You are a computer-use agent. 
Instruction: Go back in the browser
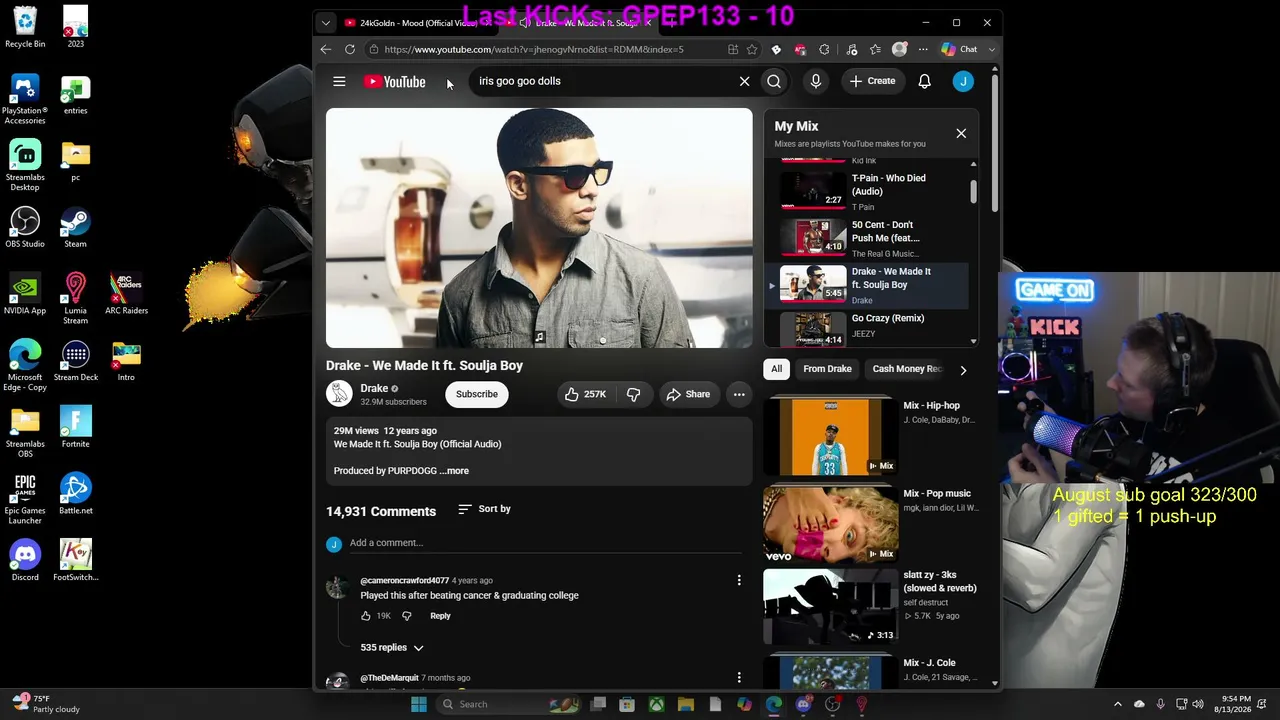coord(326,49)
